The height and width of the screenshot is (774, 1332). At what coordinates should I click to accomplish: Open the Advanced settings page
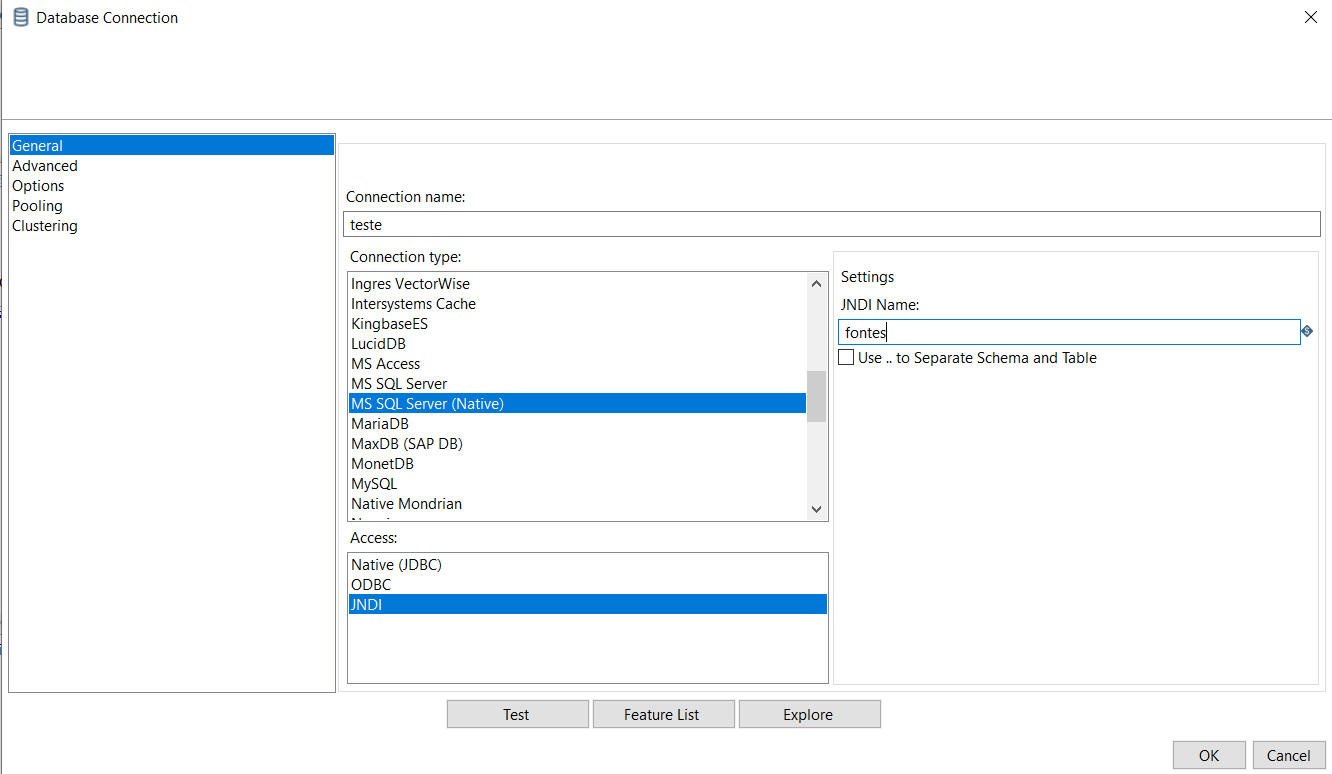[172, 165]
